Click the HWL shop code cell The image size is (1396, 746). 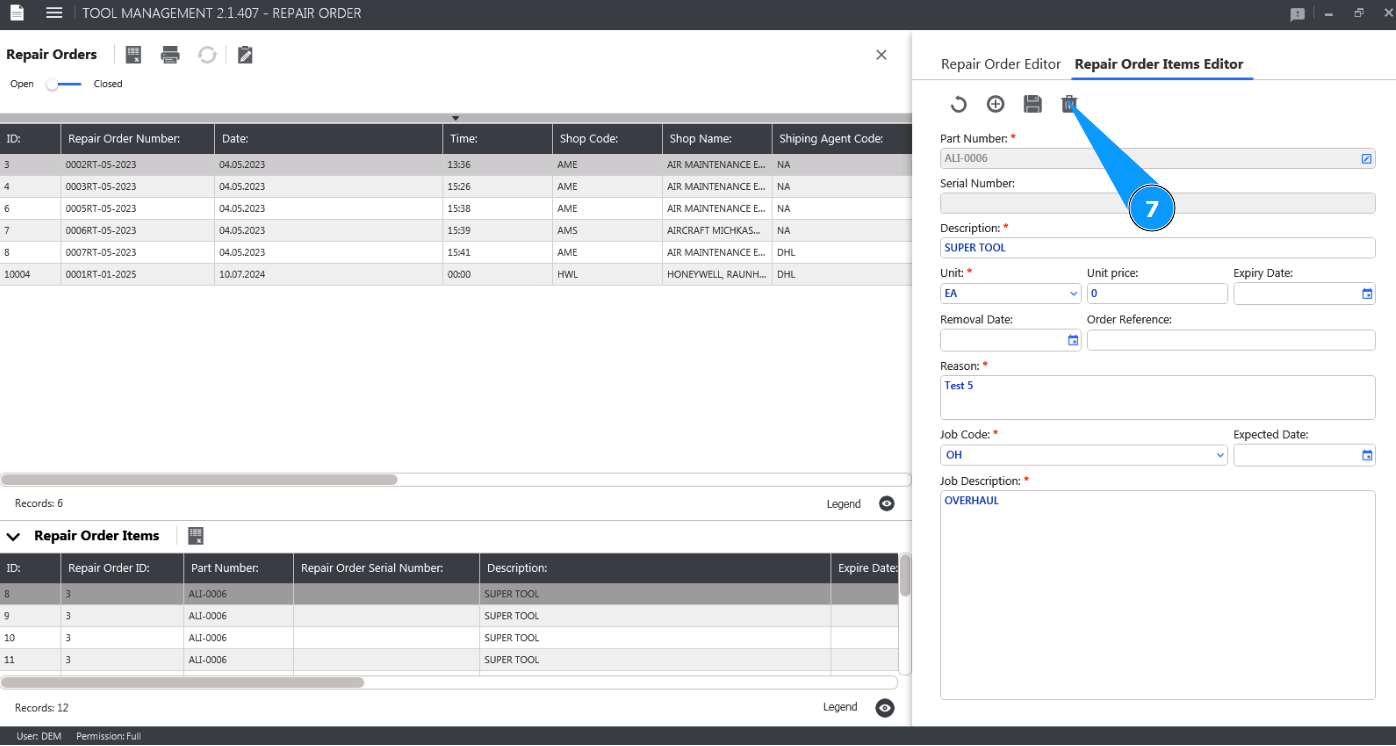tap(607, 275)
